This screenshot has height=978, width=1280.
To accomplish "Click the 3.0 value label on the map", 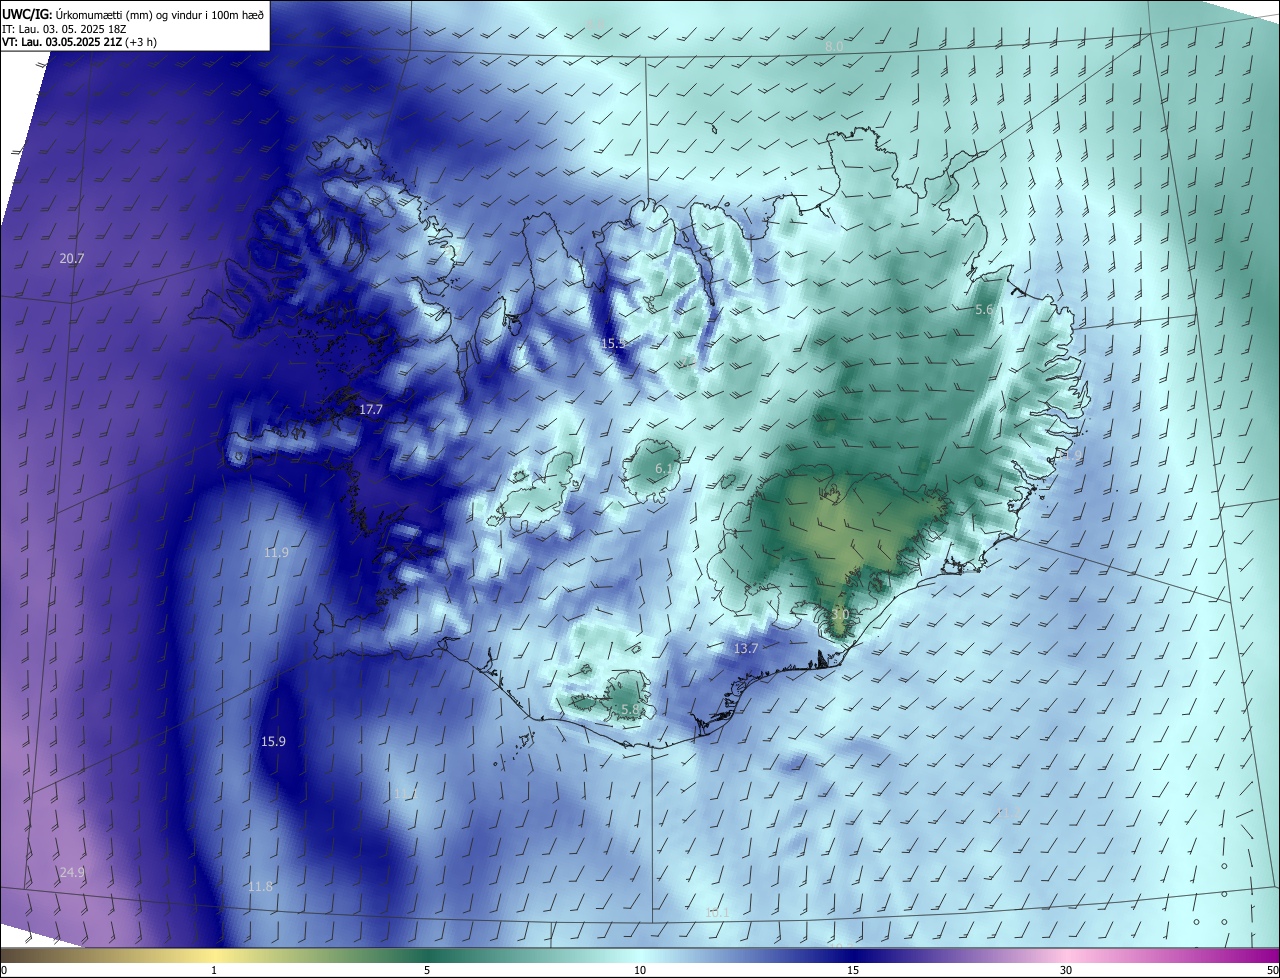I will click(x=840, y=614).
